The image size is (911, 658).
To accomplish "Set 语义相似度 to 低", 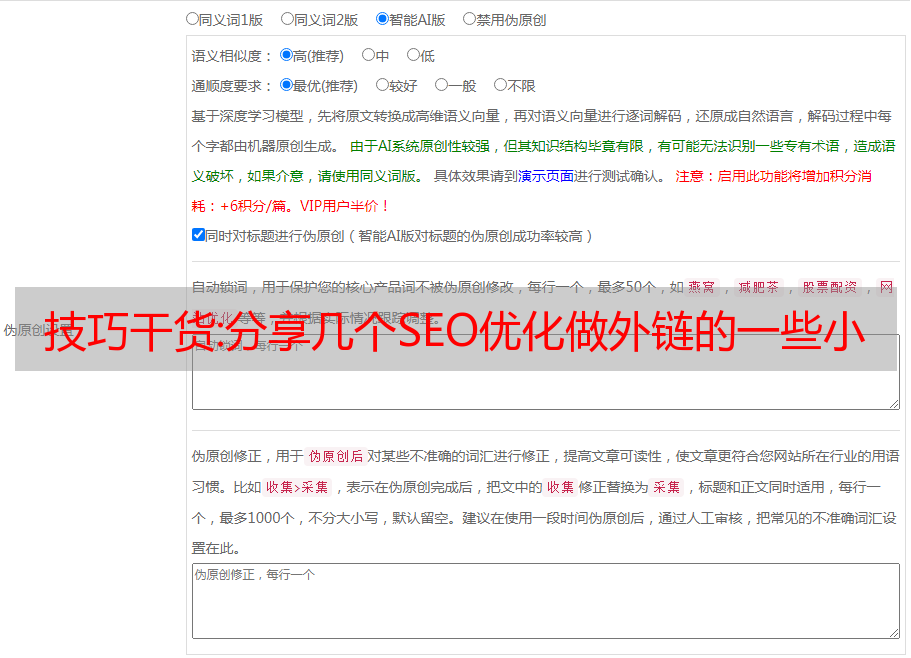I will click(413, 55).
